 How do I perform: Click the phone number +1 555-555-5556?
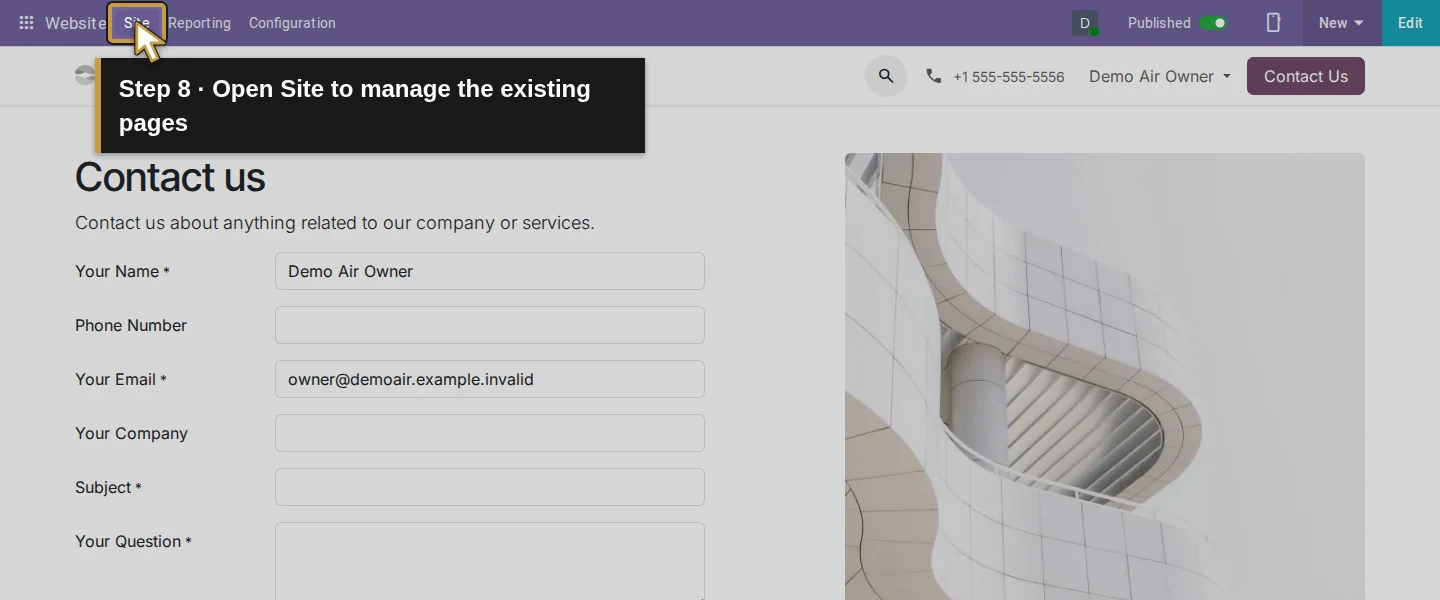click(1008, 77)
